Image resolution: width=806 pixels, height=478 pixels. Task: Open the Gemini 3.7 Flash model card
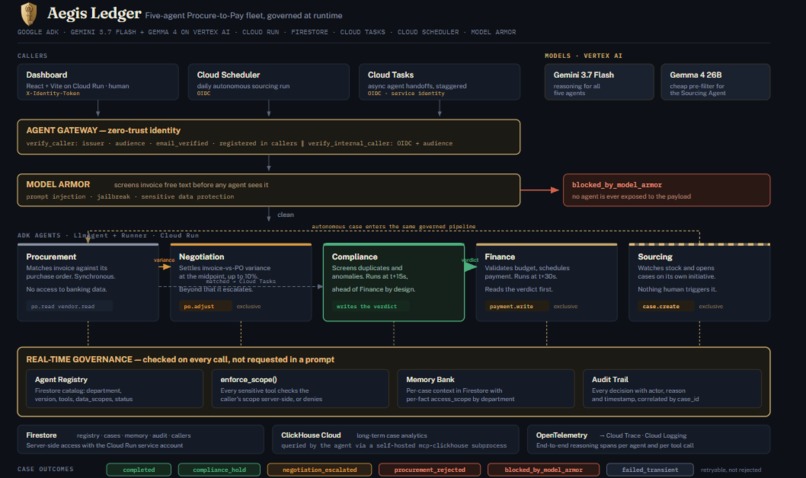[x=599, y=82]
